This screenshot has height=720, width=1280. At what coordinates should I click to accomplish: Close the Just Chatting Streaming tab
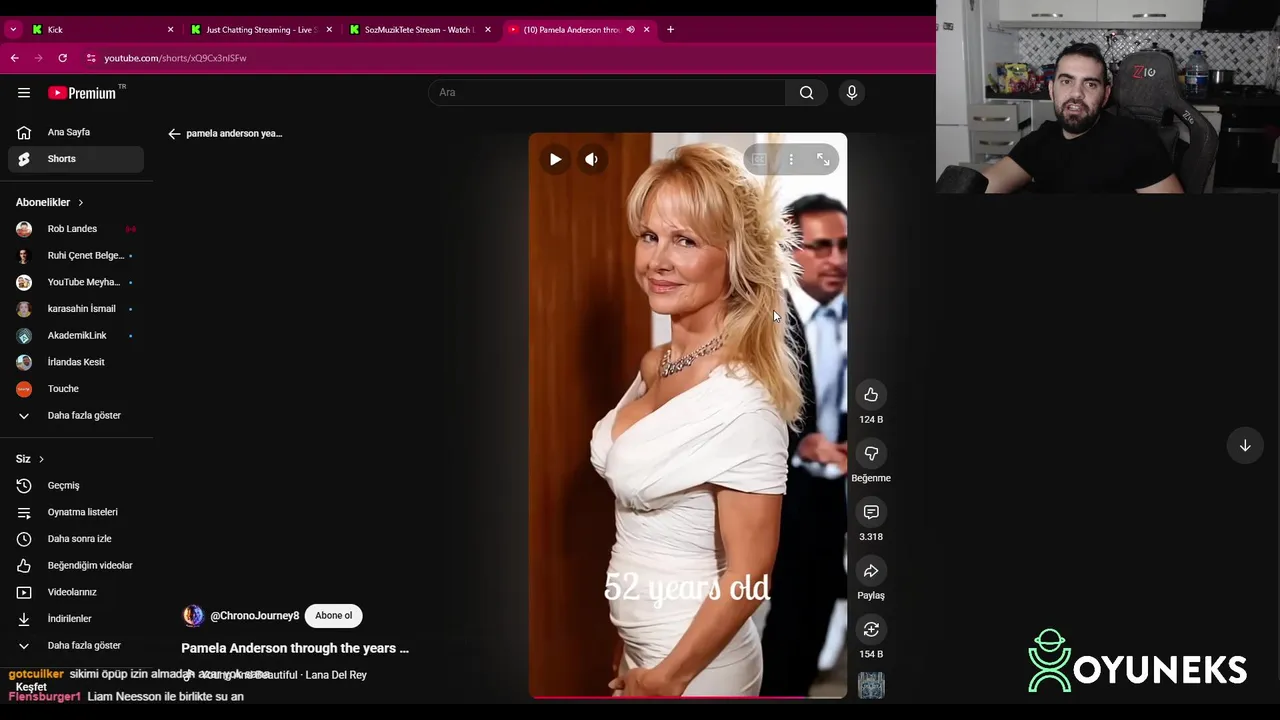point(329,30)
